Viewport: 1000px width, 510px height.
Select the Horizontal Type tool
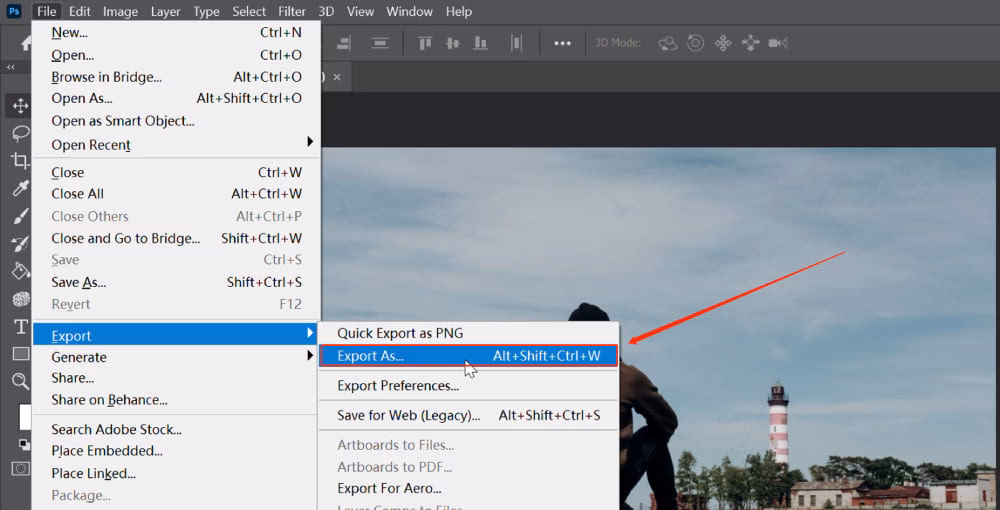coord(20,327)
